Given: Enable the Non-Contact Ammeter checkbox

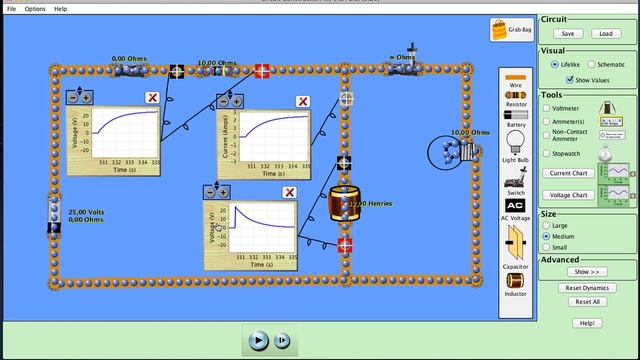Looking at the screenshot, I should tap(547, 135).
